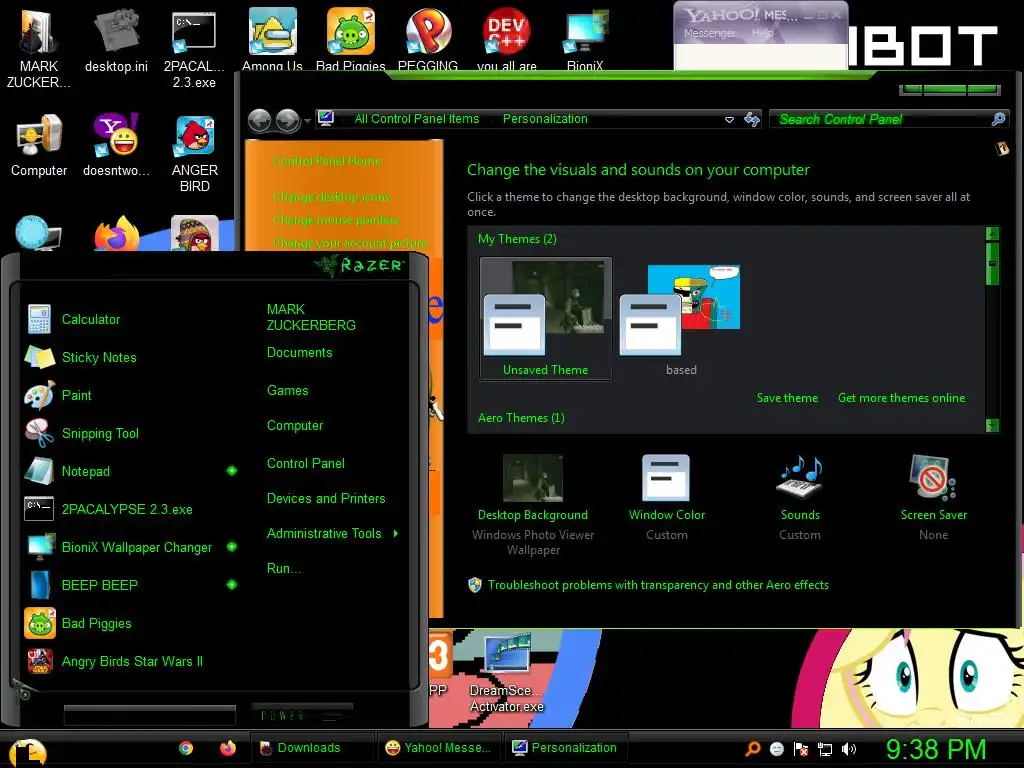The image size is (1024, 768).
Task: Click the Personalization taskbar button
Action: pos(566,748)
